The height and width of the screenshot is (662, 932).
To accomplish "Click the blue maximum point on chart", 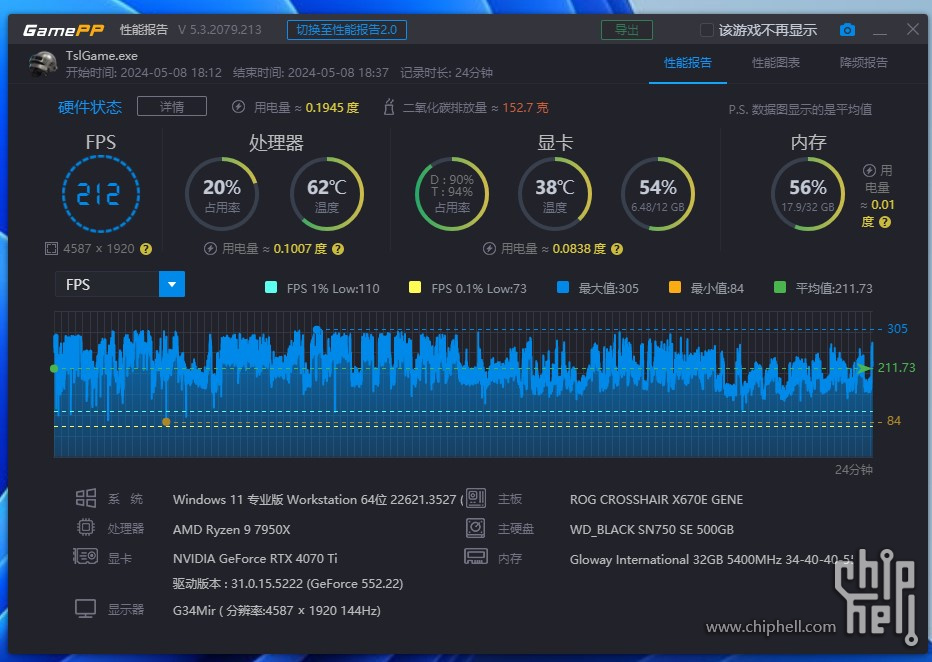I will 317,329.
